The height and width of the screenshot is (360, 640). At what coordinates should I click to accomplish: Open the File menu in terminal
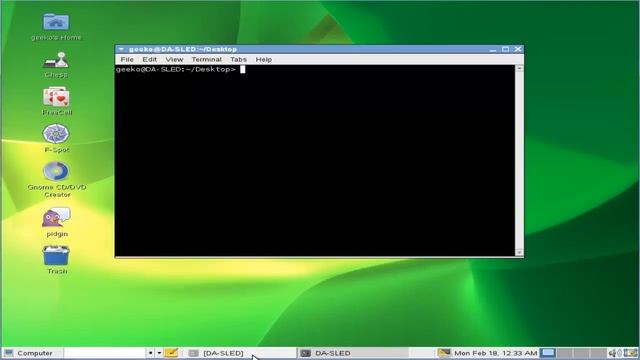point(127,59)
